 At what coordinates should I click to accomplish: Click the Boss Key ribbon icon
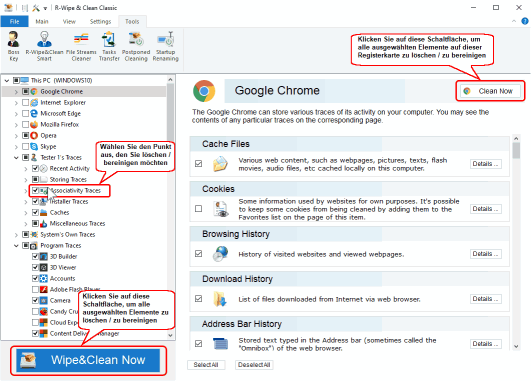coord(14,46)
